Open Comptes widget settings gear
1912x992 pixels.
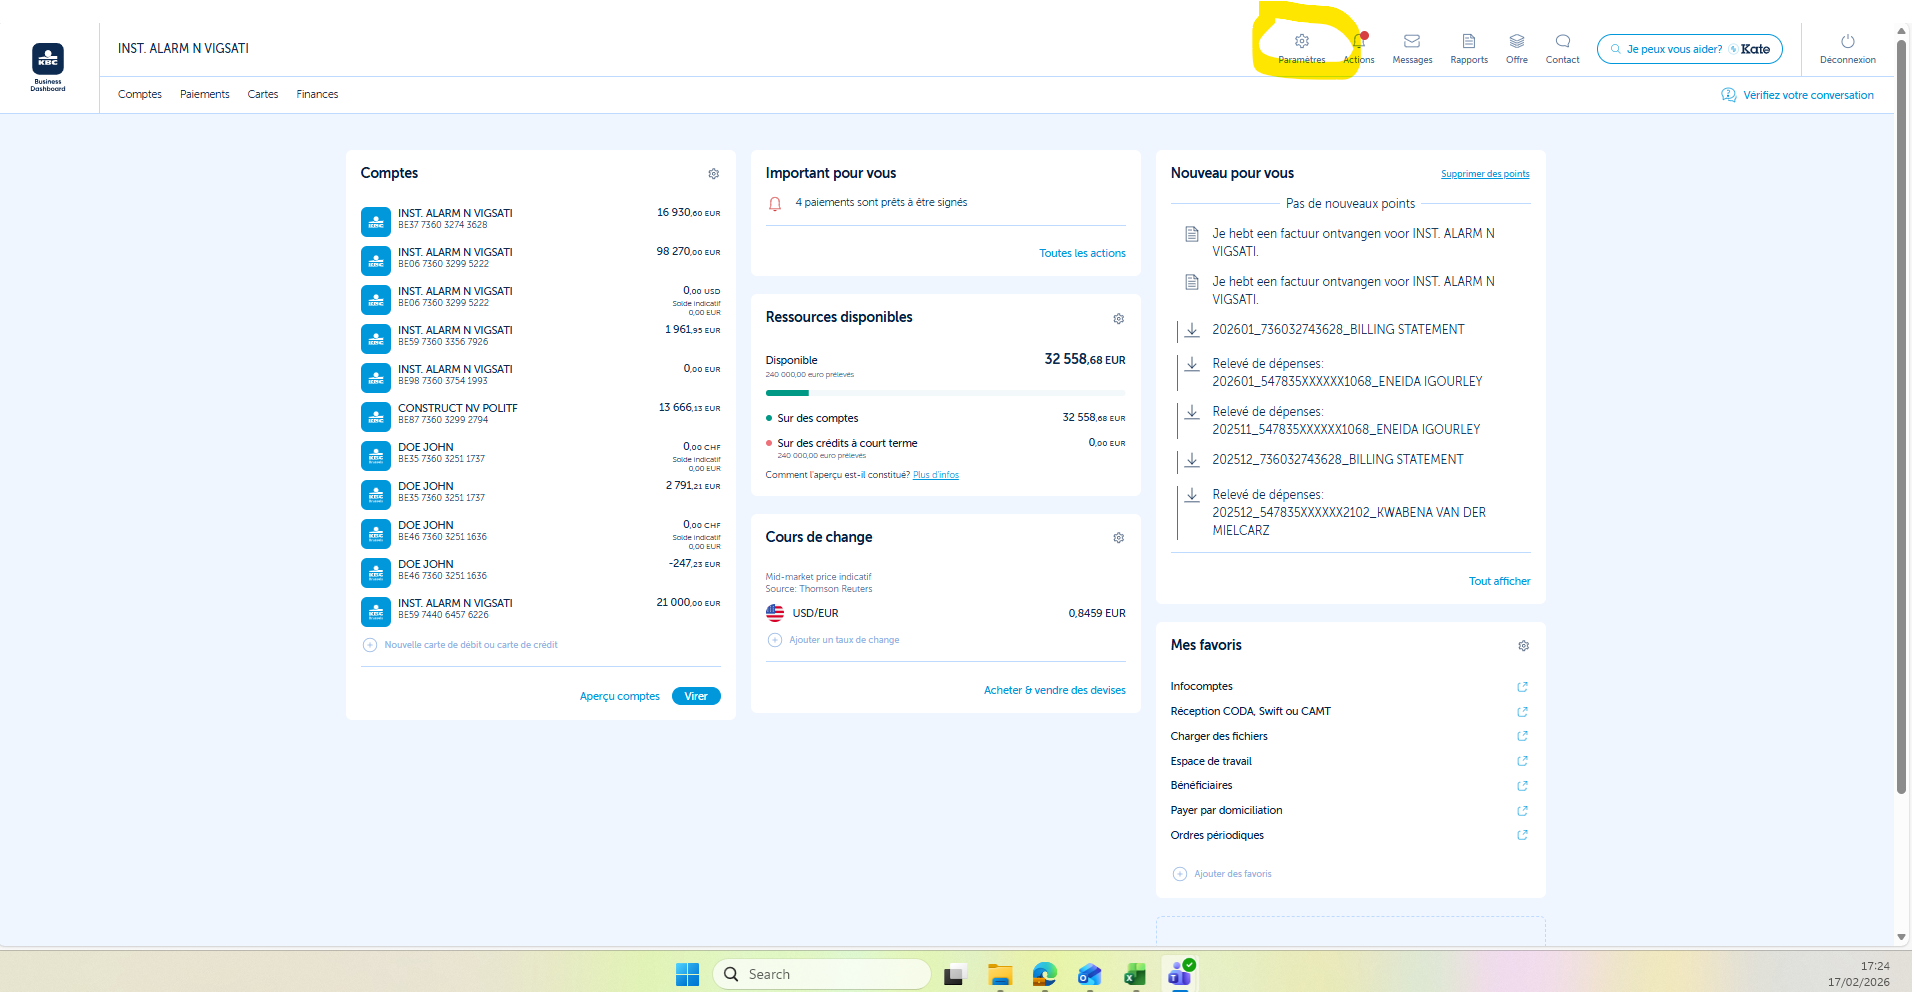point(713,174)
